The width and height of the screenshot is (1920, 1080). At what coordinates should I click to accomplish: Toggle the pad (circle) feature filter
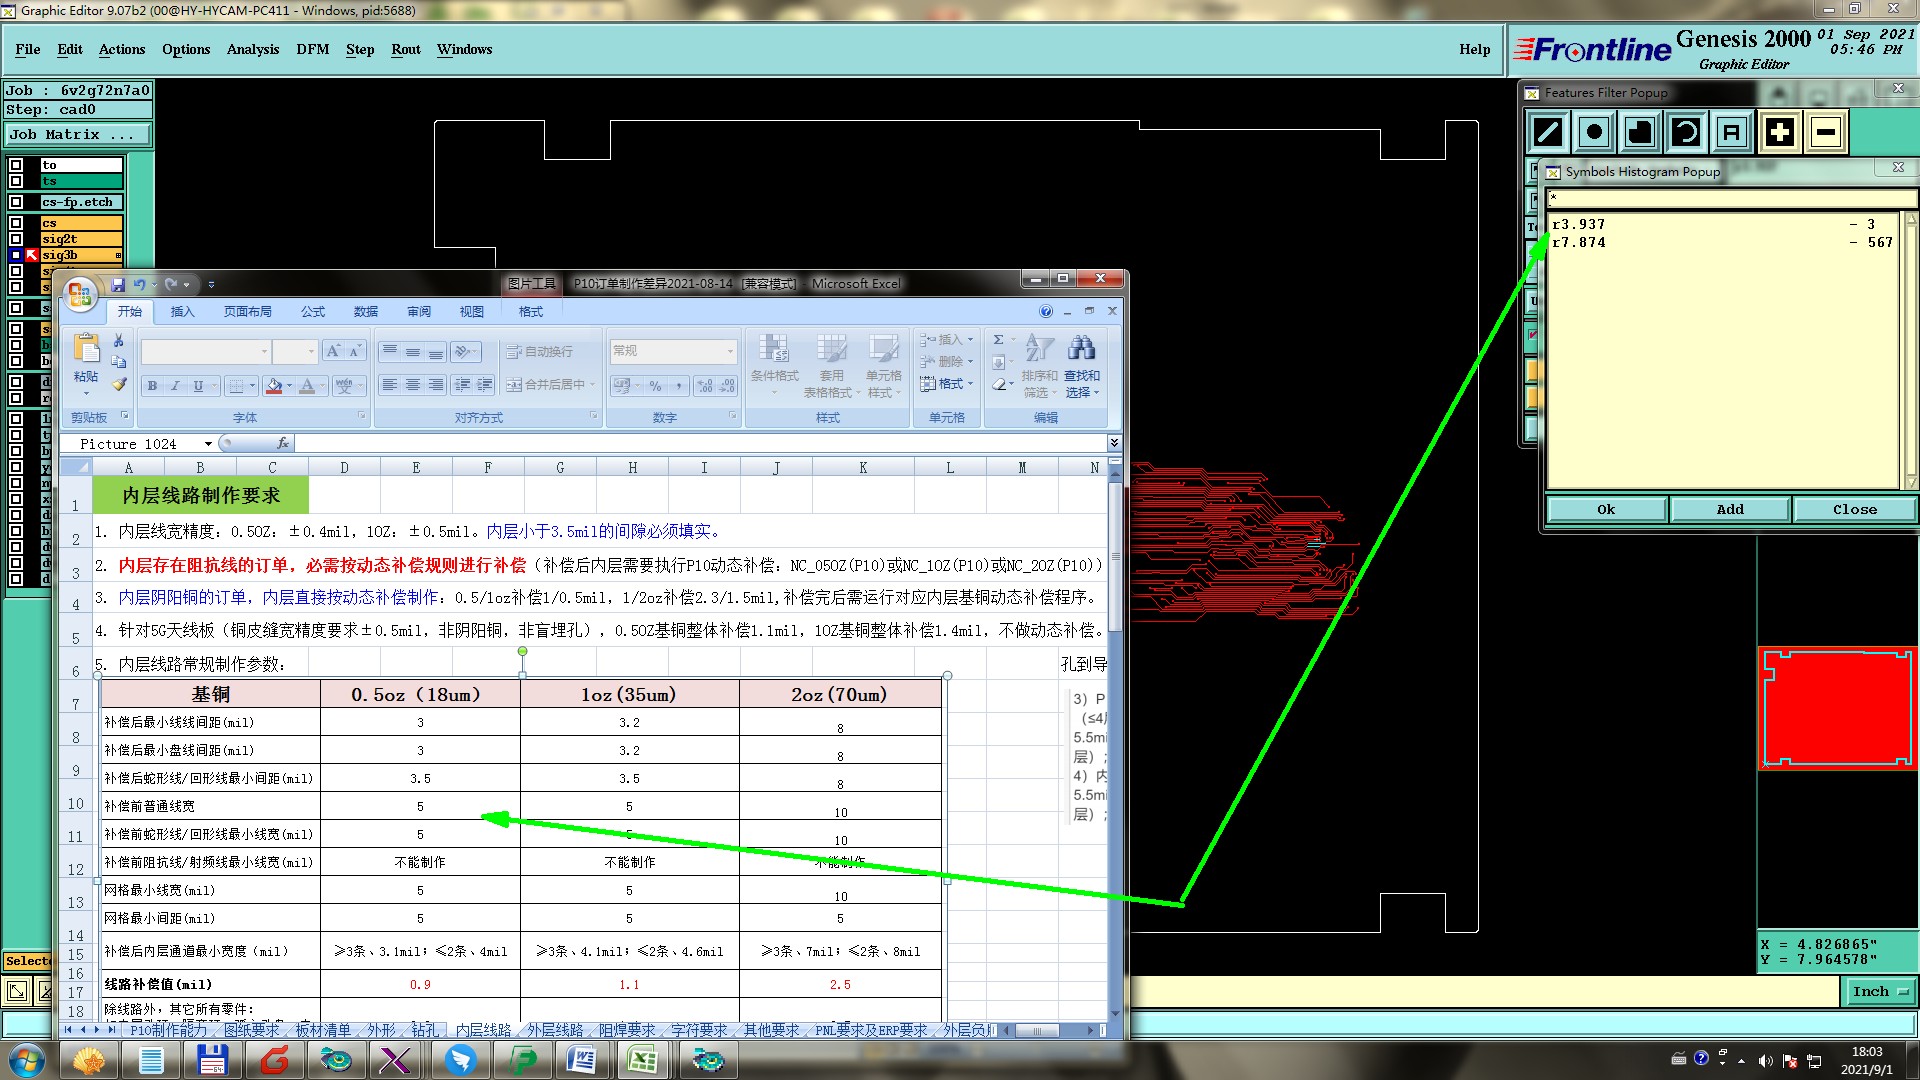(x=1594, y=132)
